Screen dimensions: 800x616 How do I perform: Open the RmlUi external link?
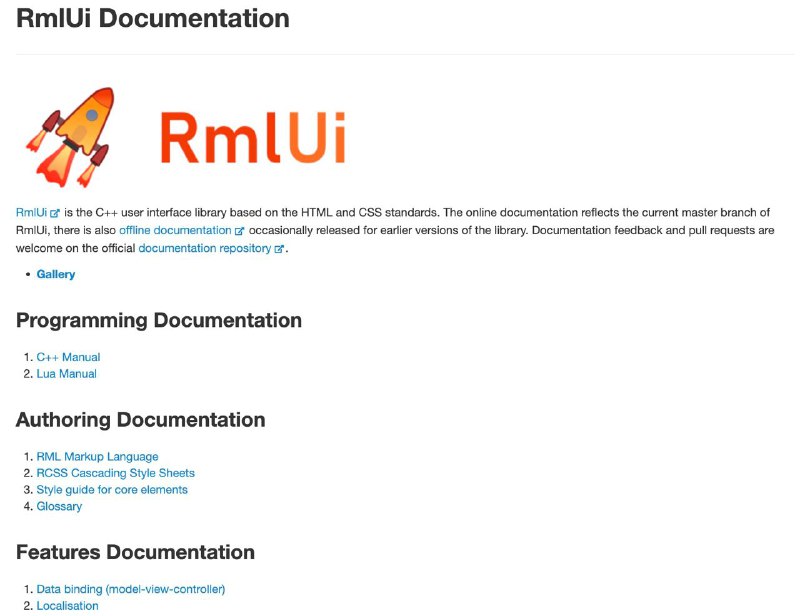point(38,212)
